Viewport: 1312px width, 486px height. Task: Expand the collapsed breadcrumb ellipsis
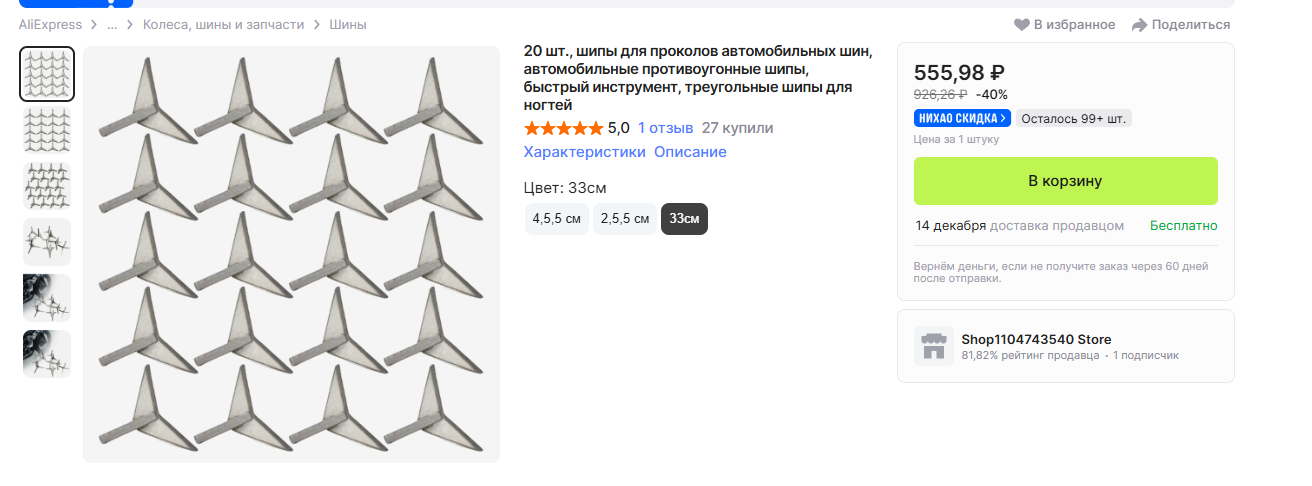112,25
